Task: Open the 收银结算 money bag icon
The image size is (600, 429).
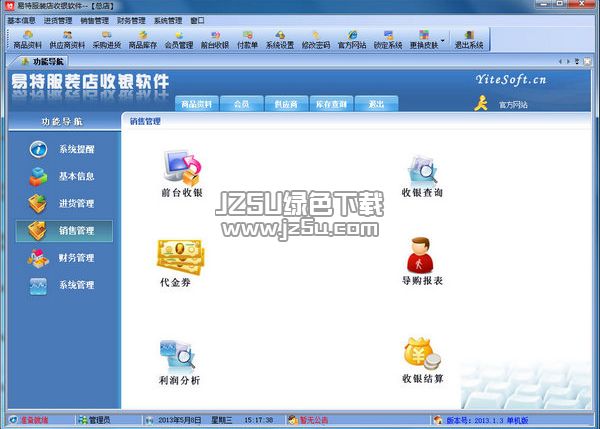Action: tap(422, 360)
